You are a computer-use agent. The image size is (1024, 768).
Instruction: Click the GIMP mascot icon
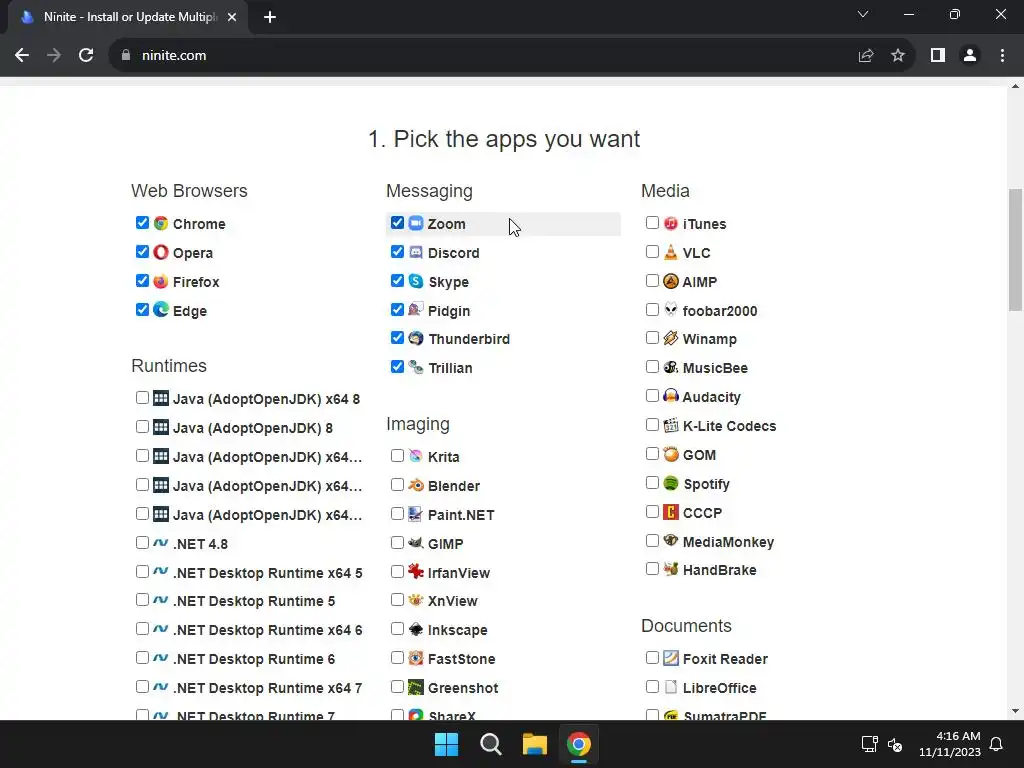click(416, 543)
